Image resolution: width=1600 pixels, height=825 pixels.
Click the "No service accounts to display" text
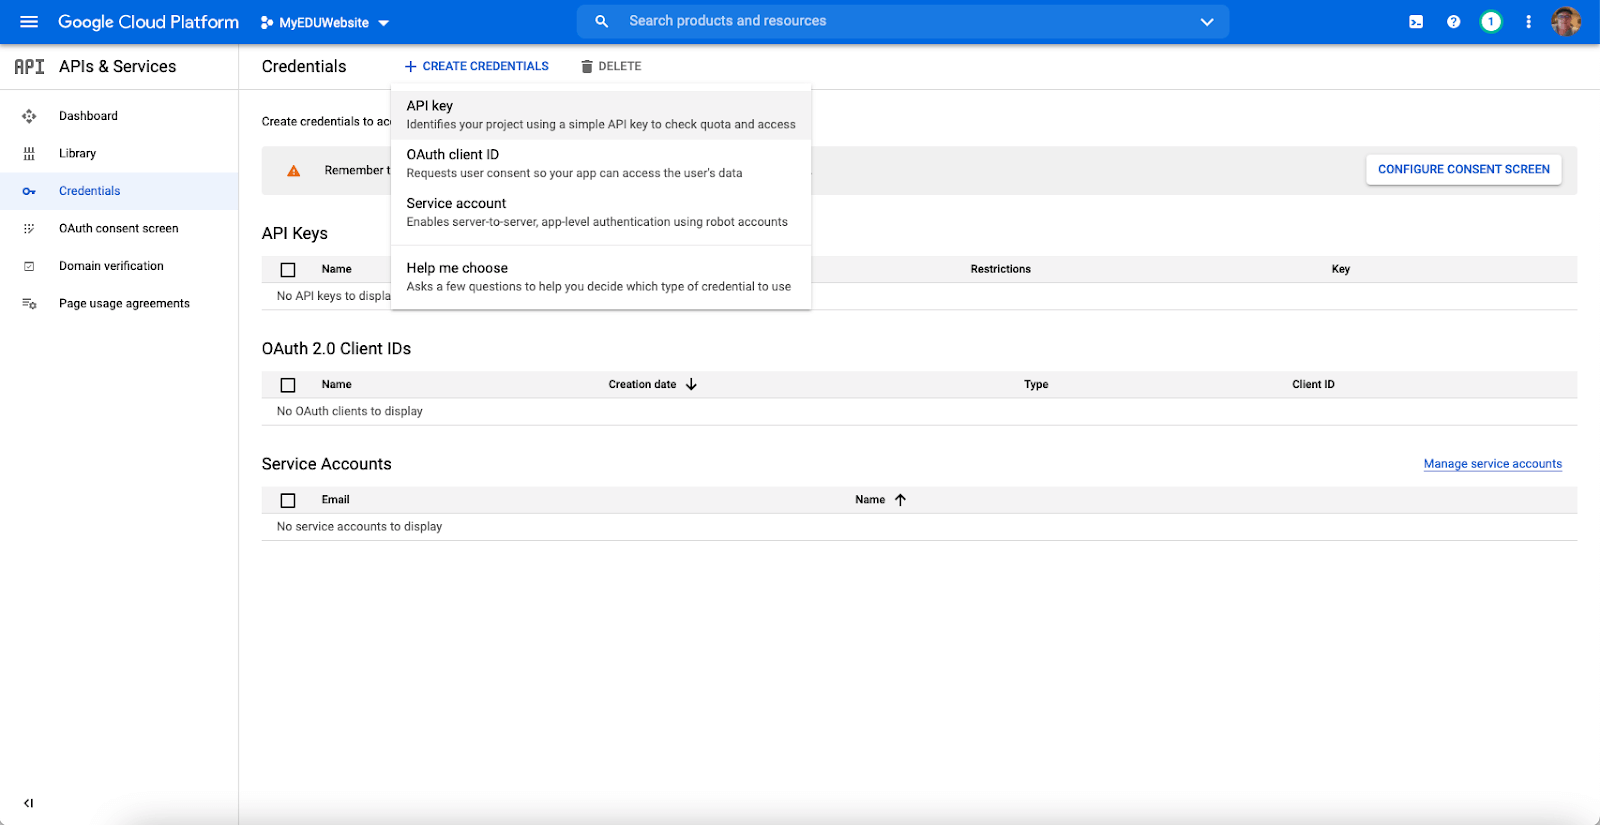[359, 527]
